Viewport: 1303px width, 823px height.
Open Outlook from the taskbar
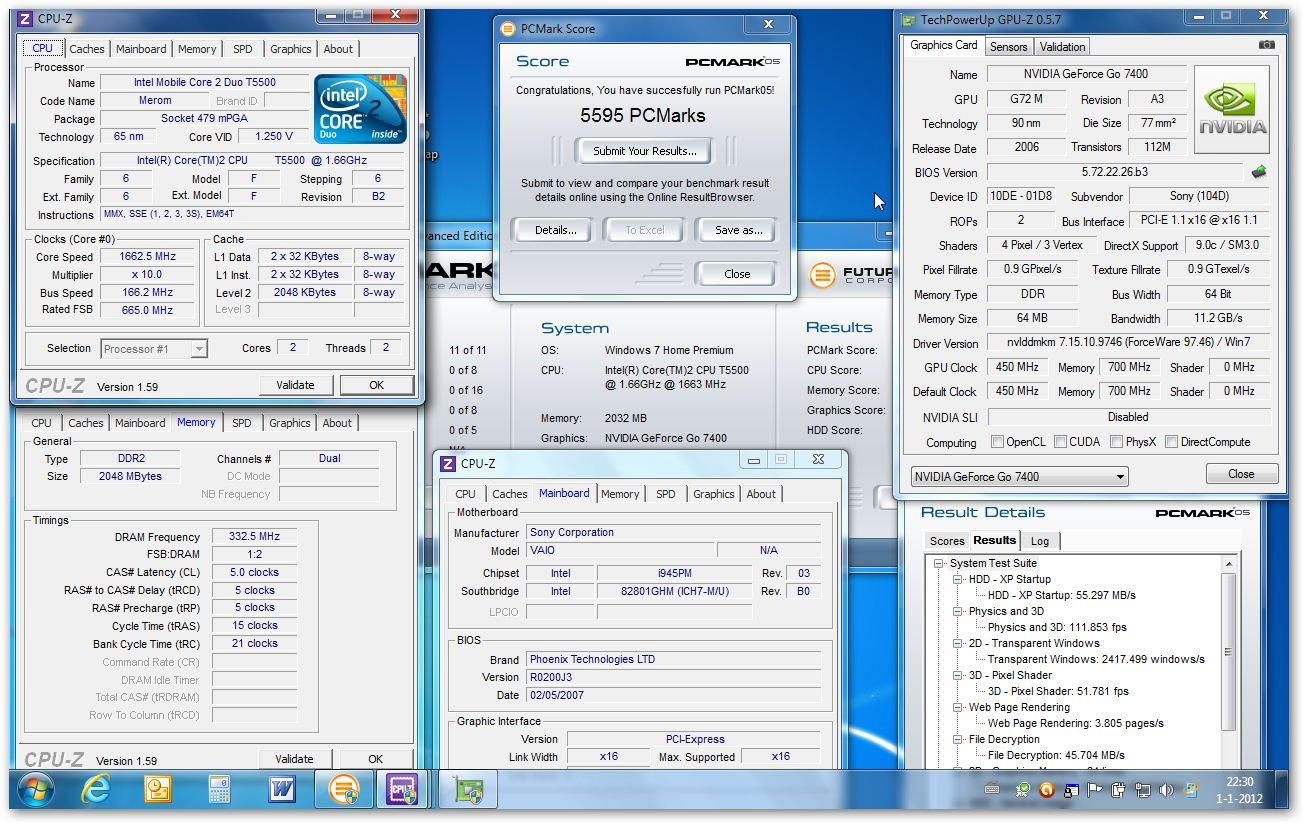[x=158, y=790]
